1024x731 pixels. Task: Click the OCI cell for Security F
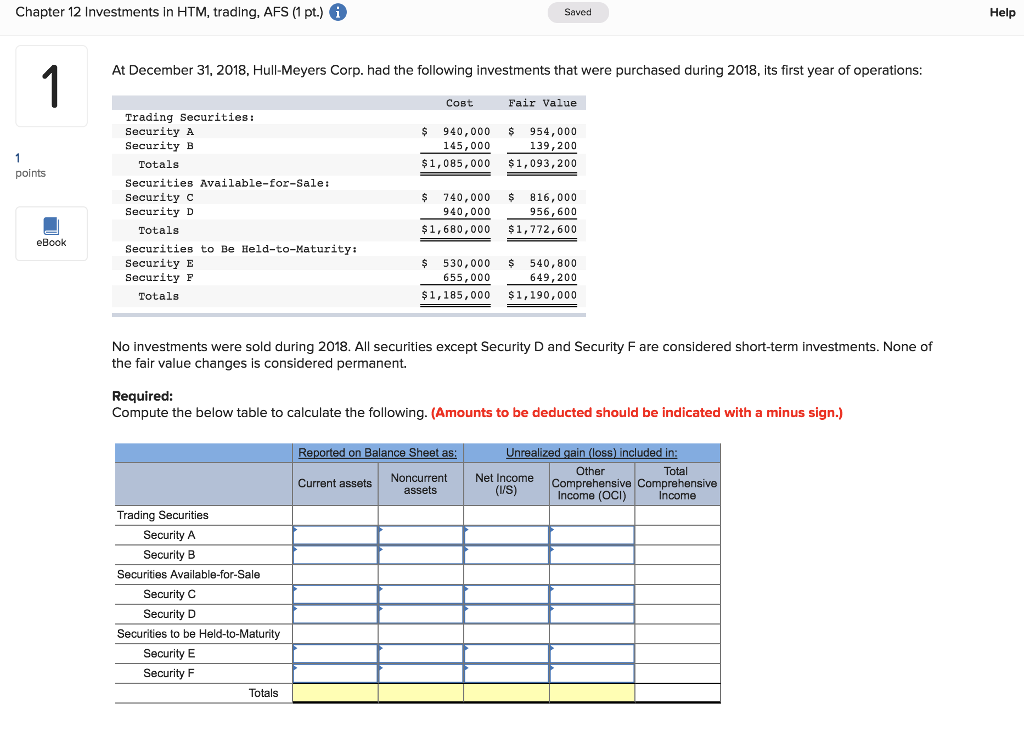tap(590, 673)
